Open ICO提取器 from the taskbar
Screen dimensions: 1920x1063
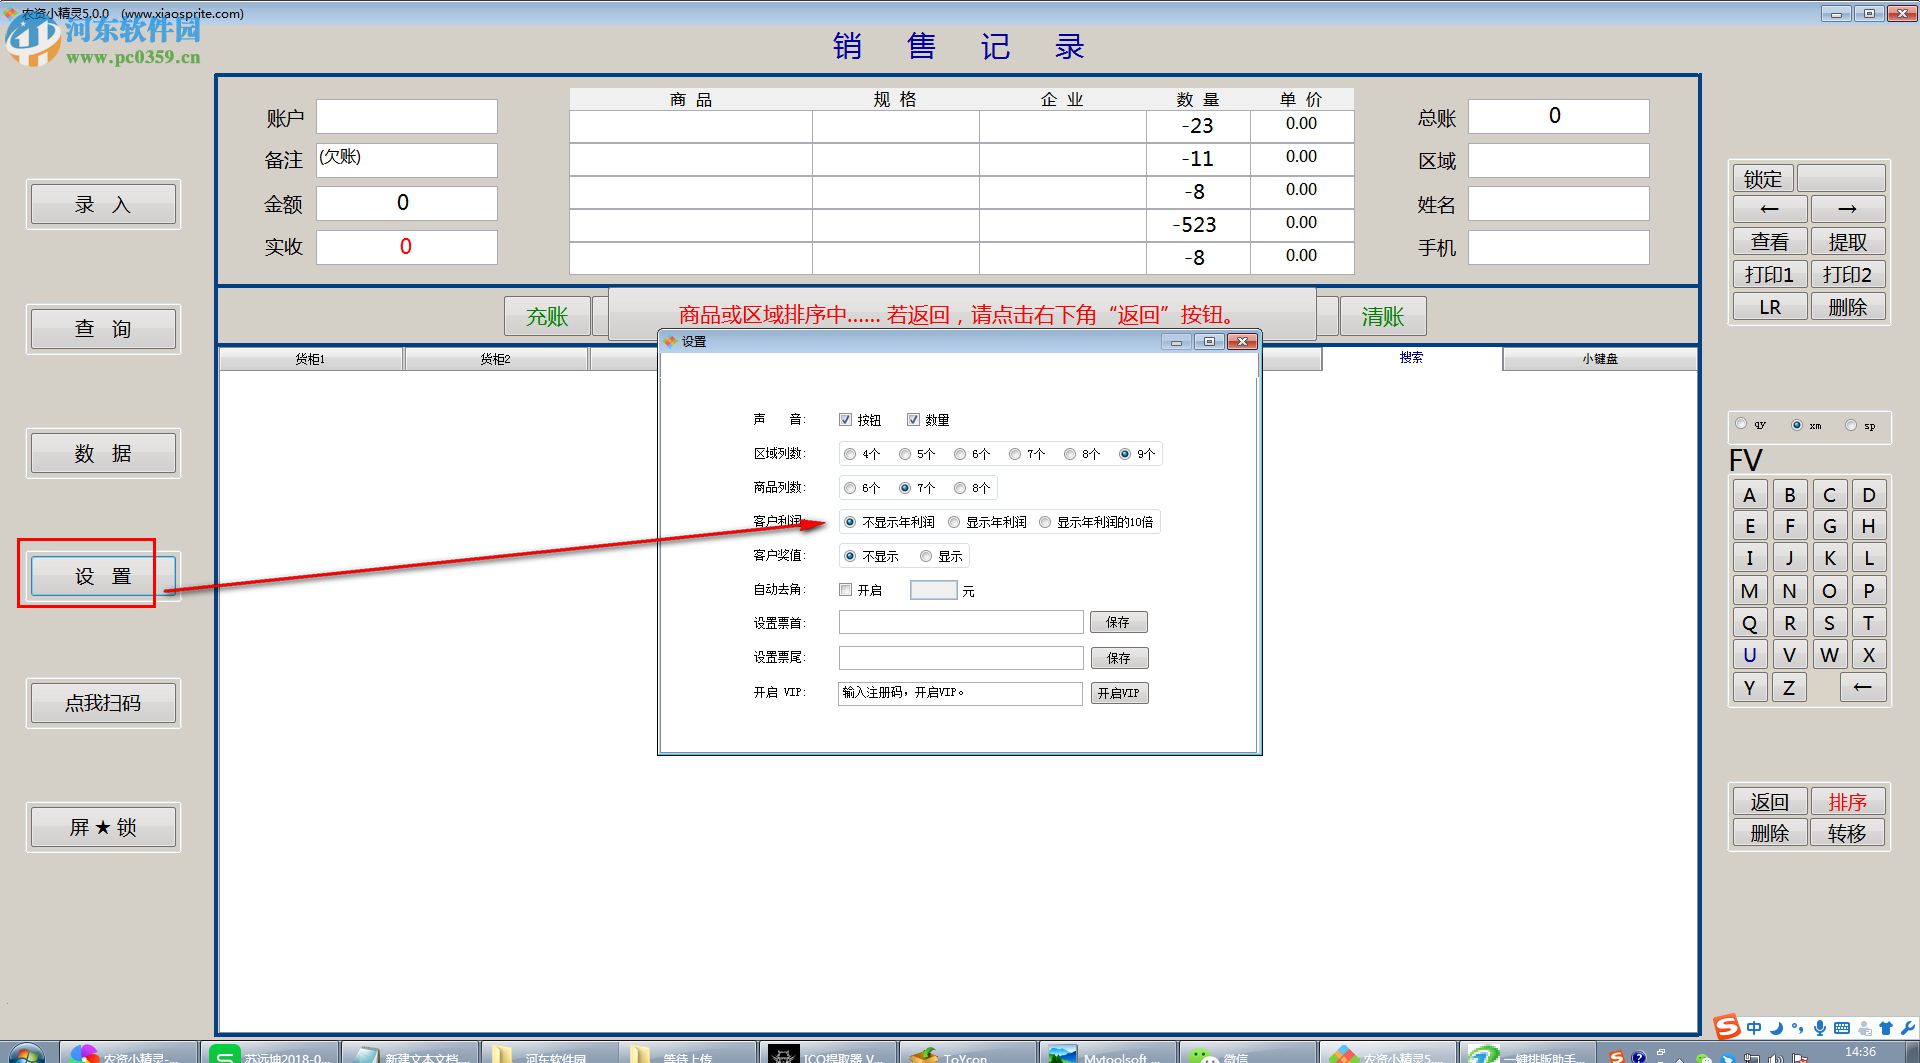(827, 1054)
